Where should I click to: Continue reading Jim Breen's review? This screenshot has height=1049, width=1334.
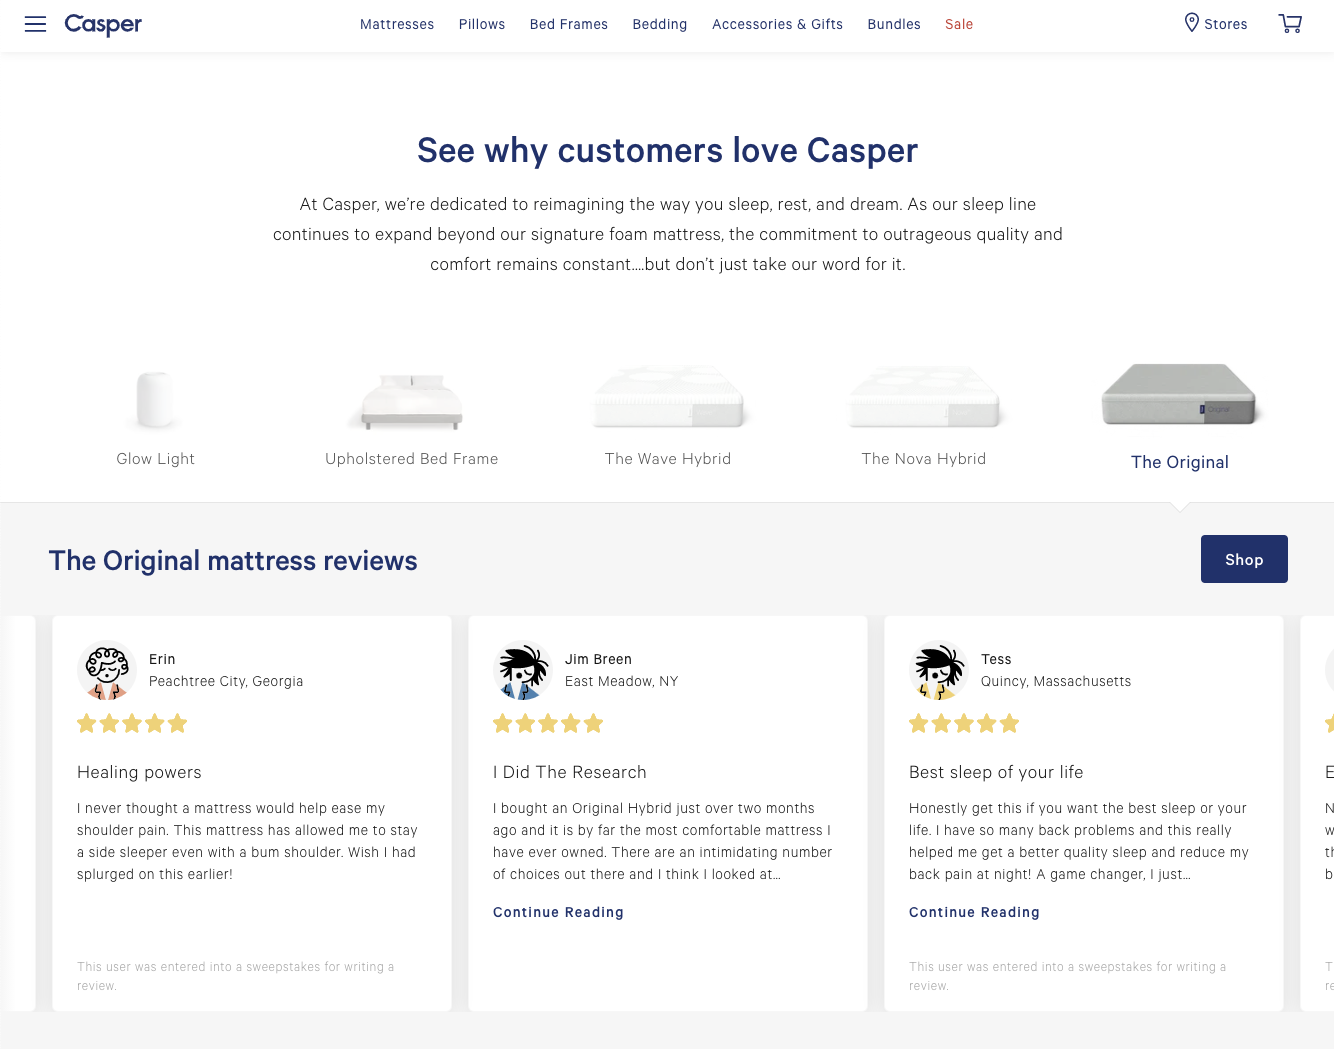[x=558, y=912]
